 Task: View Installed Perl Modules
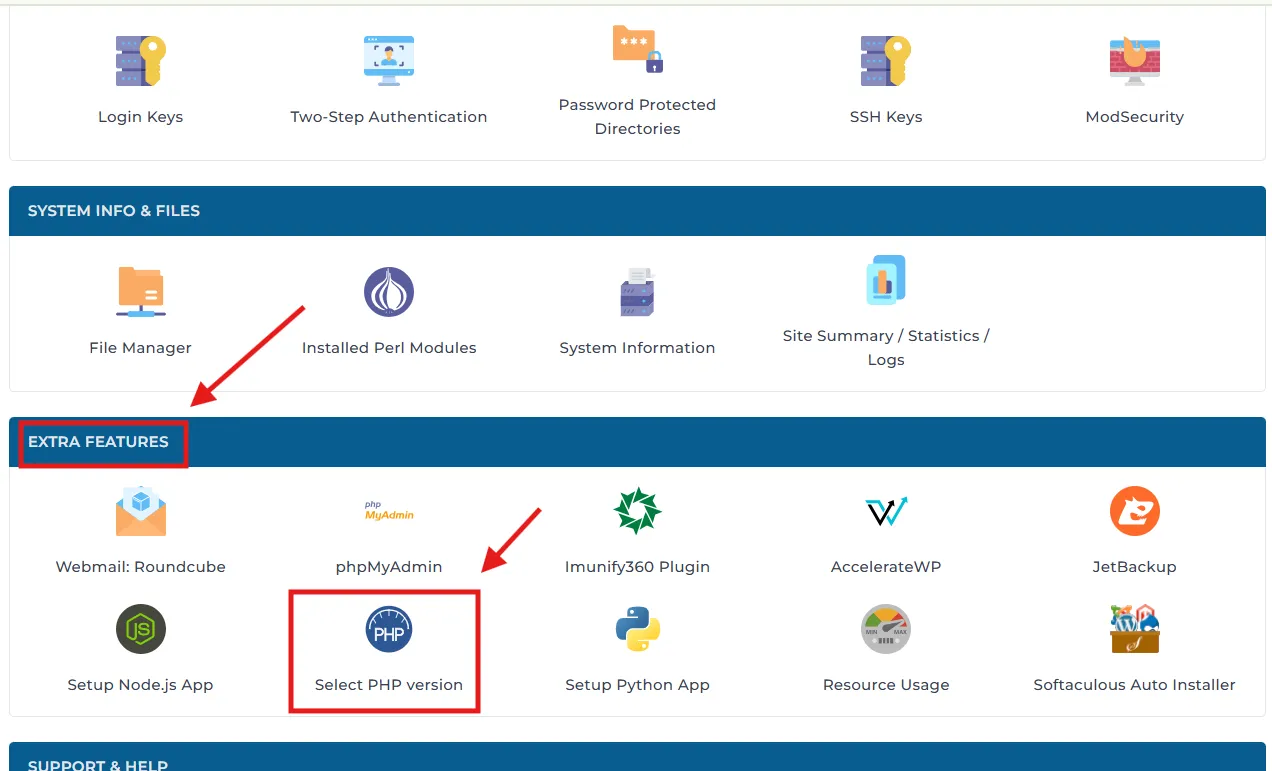[388, 292]
